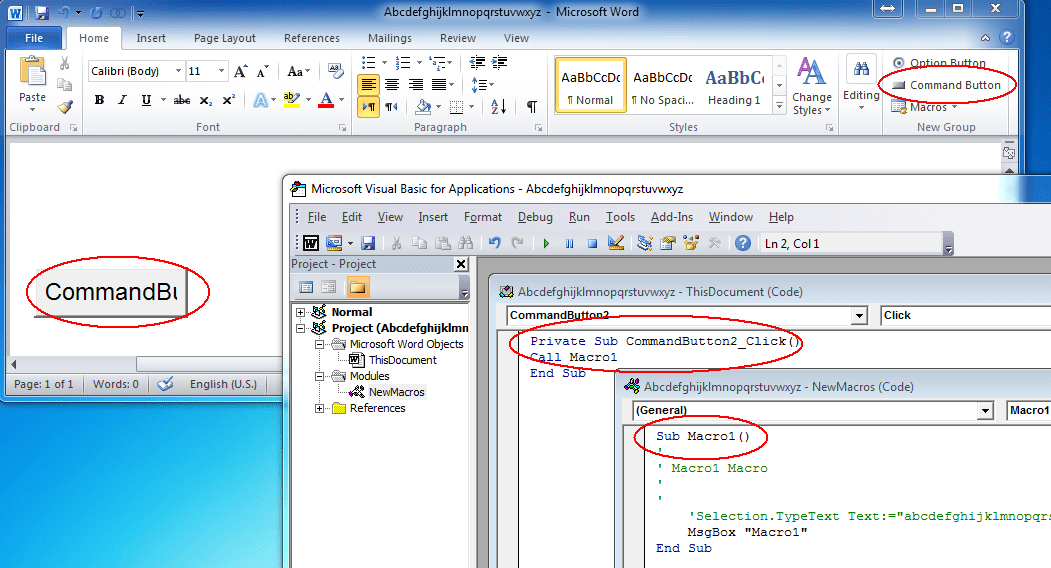This screenshot has height=568, width=1051.
Task: Click the Save icon in VBA toolbar
Action: [367, 243]
